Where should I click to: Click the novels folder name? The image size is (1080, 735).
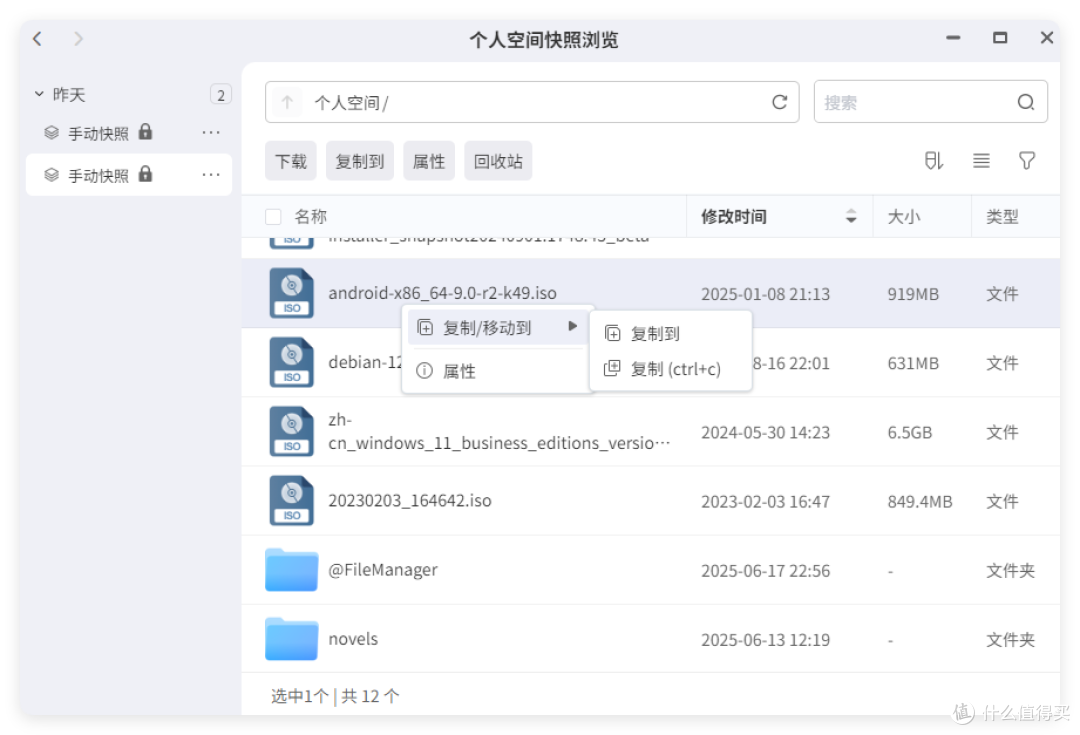coord(353,639)
